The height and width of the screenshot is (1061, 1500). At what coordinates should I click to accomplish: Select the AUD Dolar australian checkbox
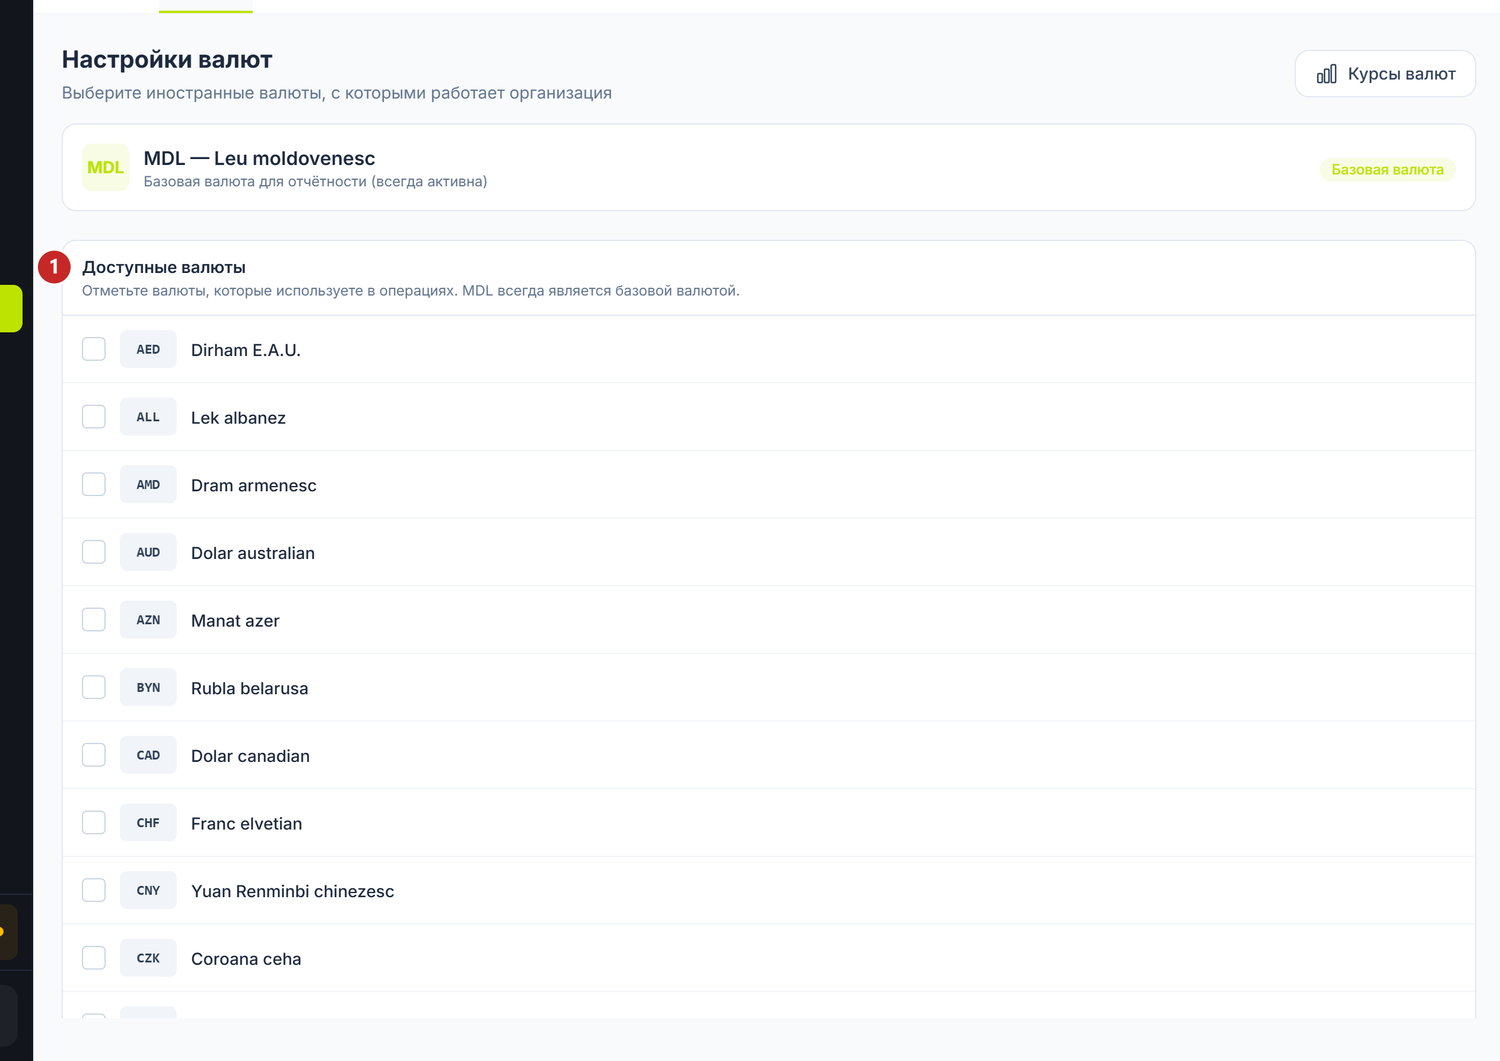click(94, 552)
